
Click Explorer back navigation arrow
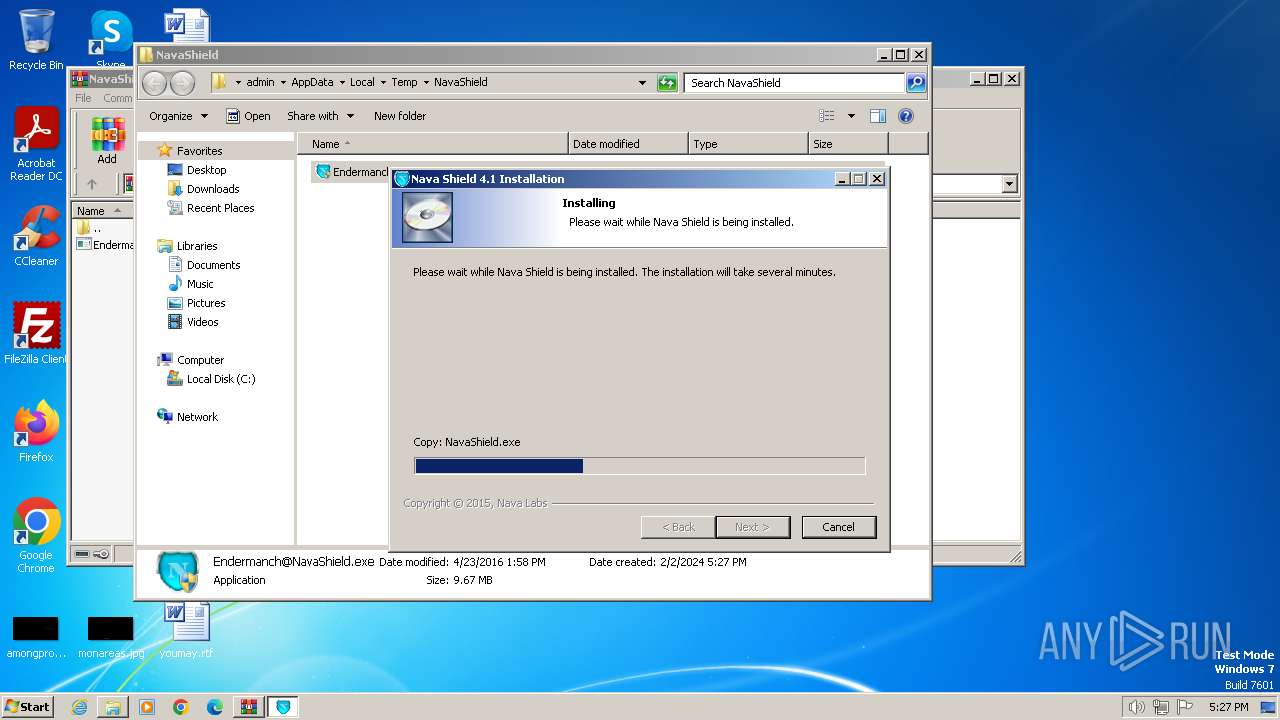[155, 83]
